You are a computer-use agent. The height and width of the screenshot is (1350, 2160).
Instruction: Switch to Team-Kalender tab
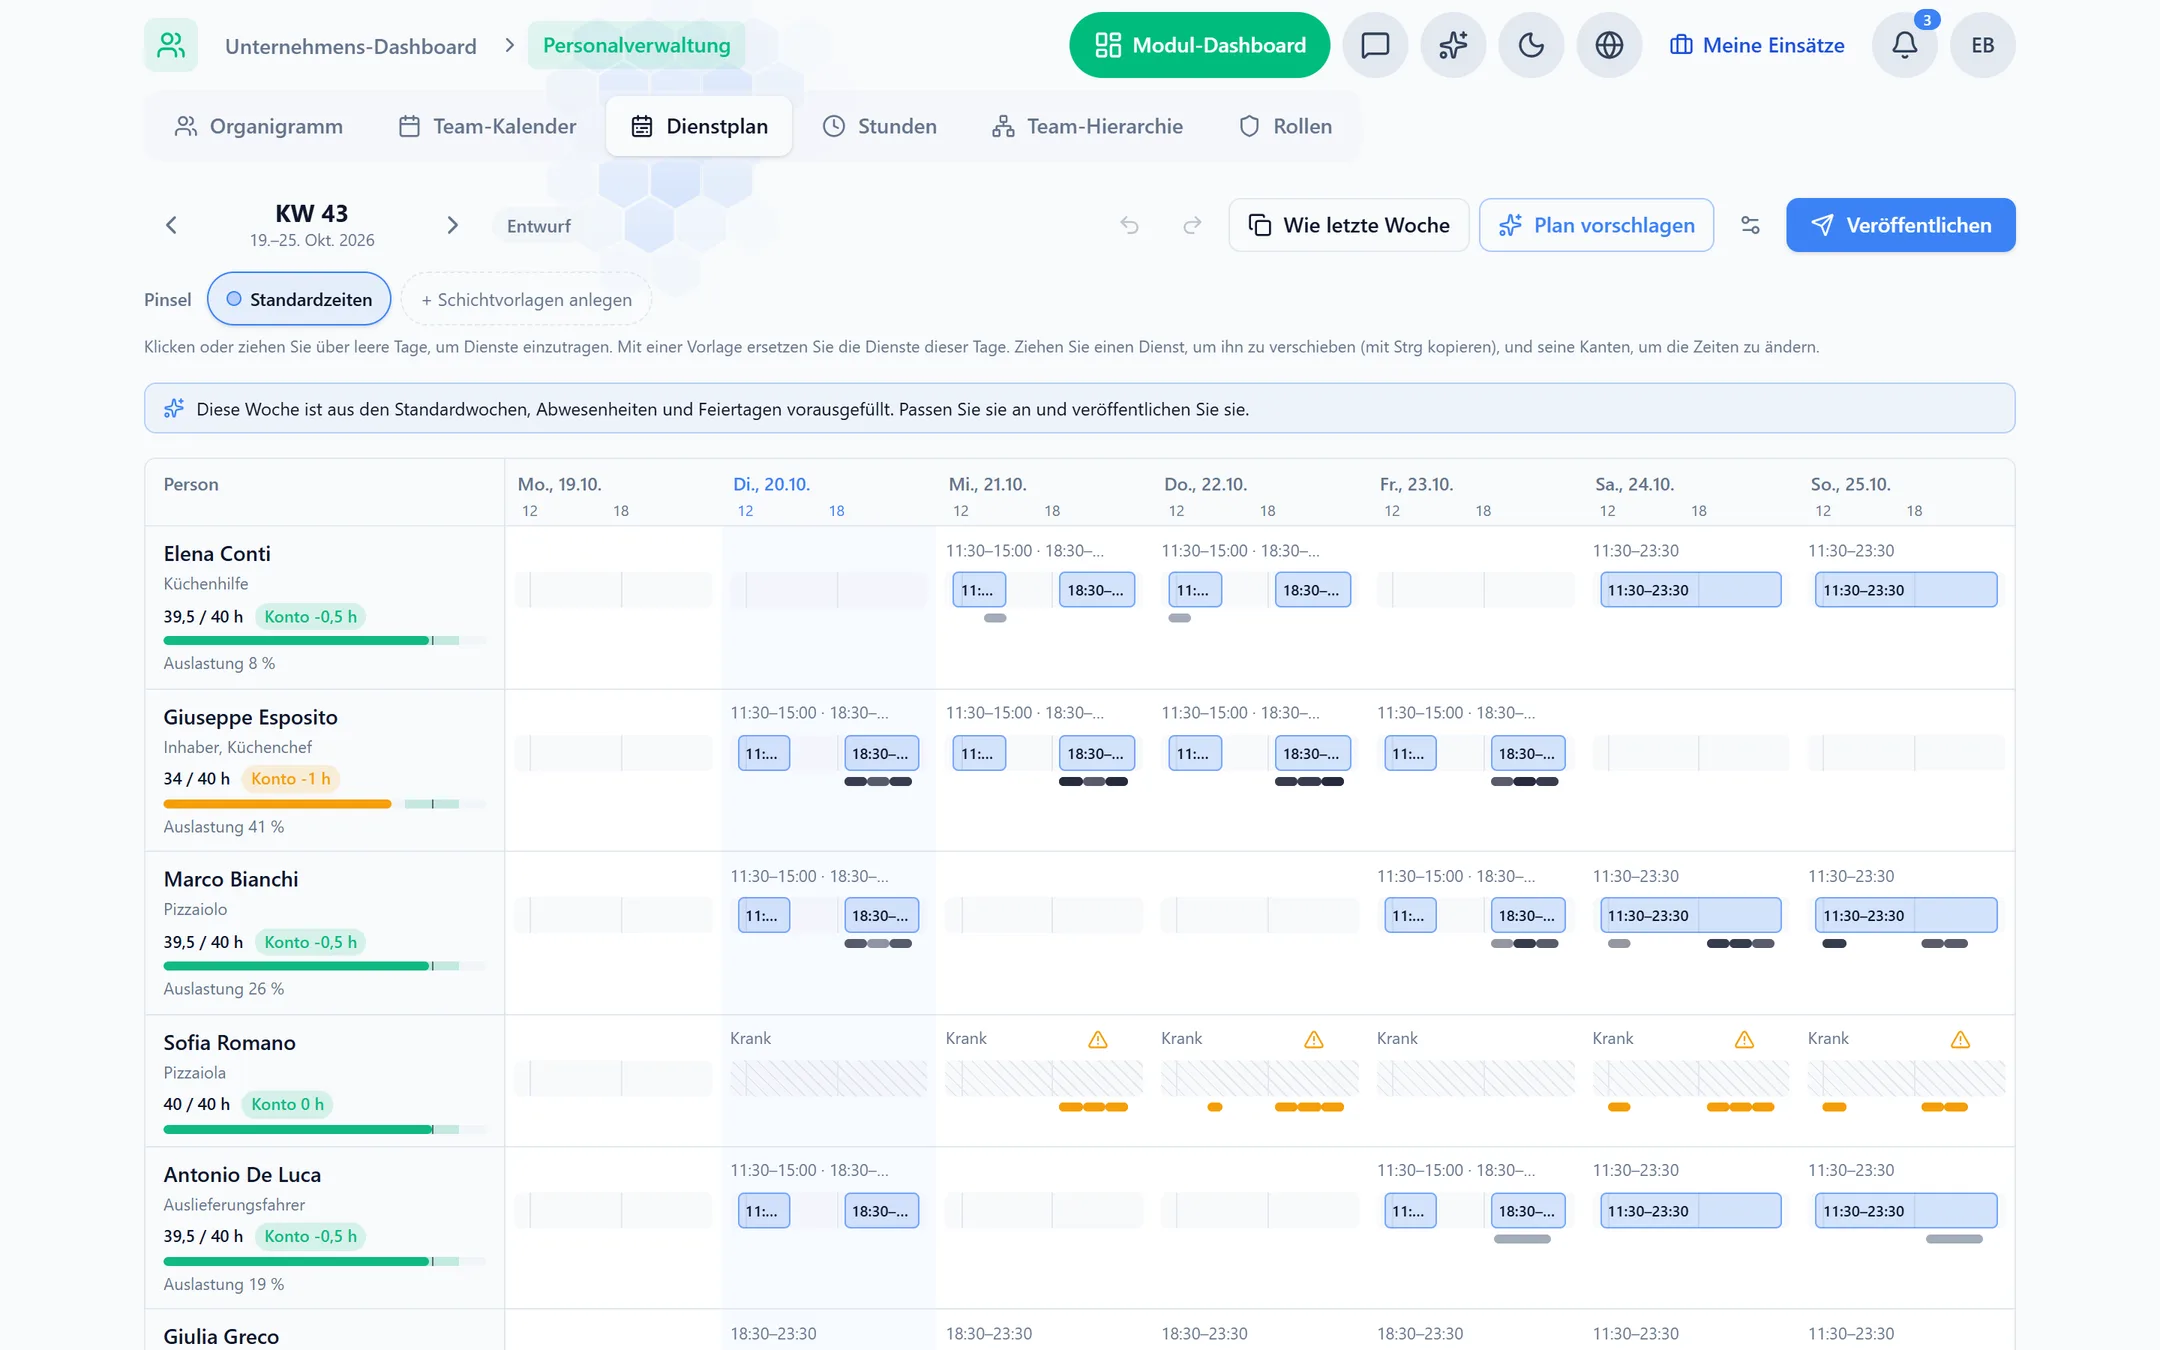(488, 126)
